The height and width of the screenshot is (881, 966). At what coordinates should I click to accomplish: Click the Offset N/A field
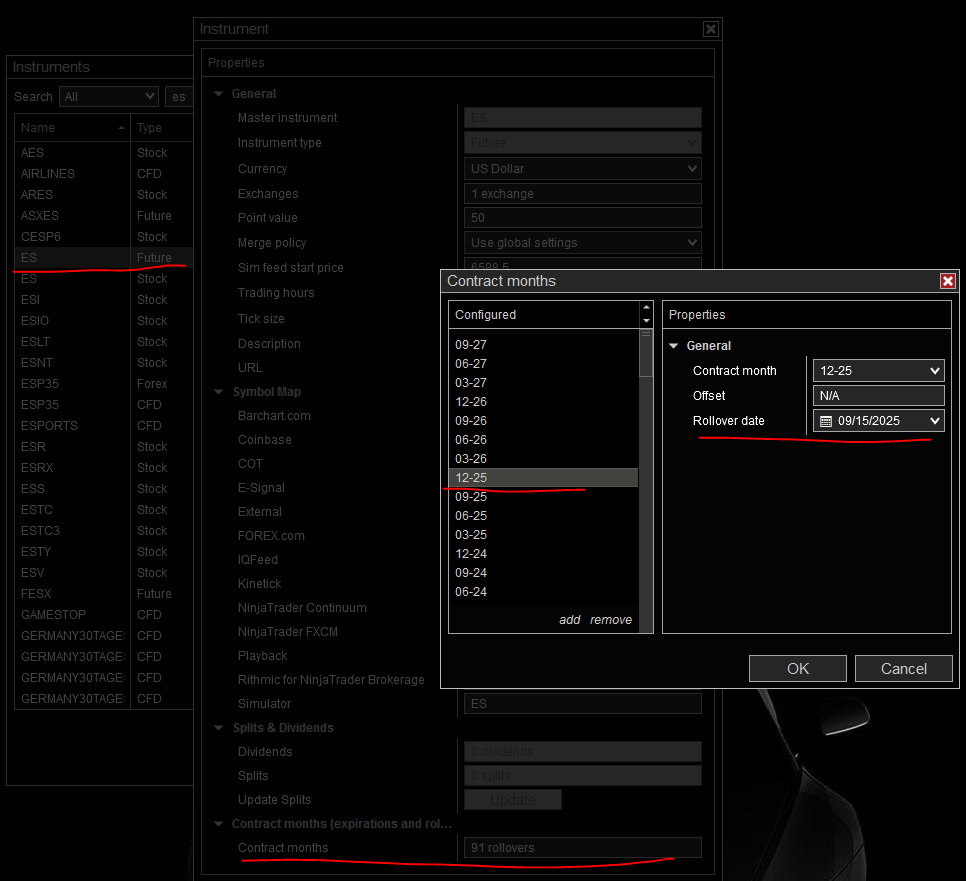(877, 396)
